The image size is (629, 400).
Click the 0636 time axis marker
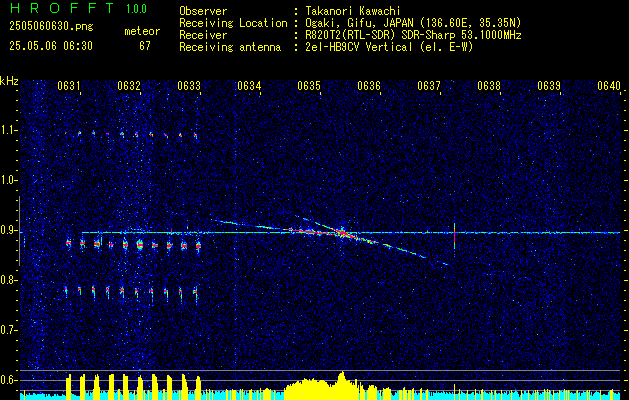(x=369, y=85)
